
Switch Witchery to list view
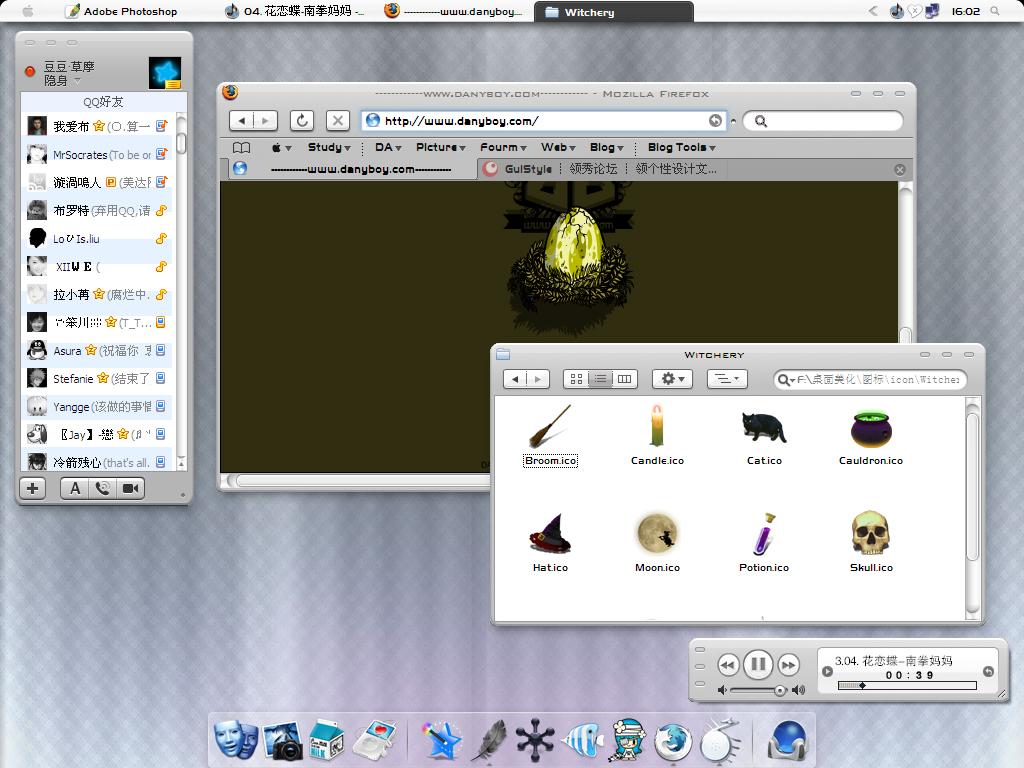pos(600,379)
